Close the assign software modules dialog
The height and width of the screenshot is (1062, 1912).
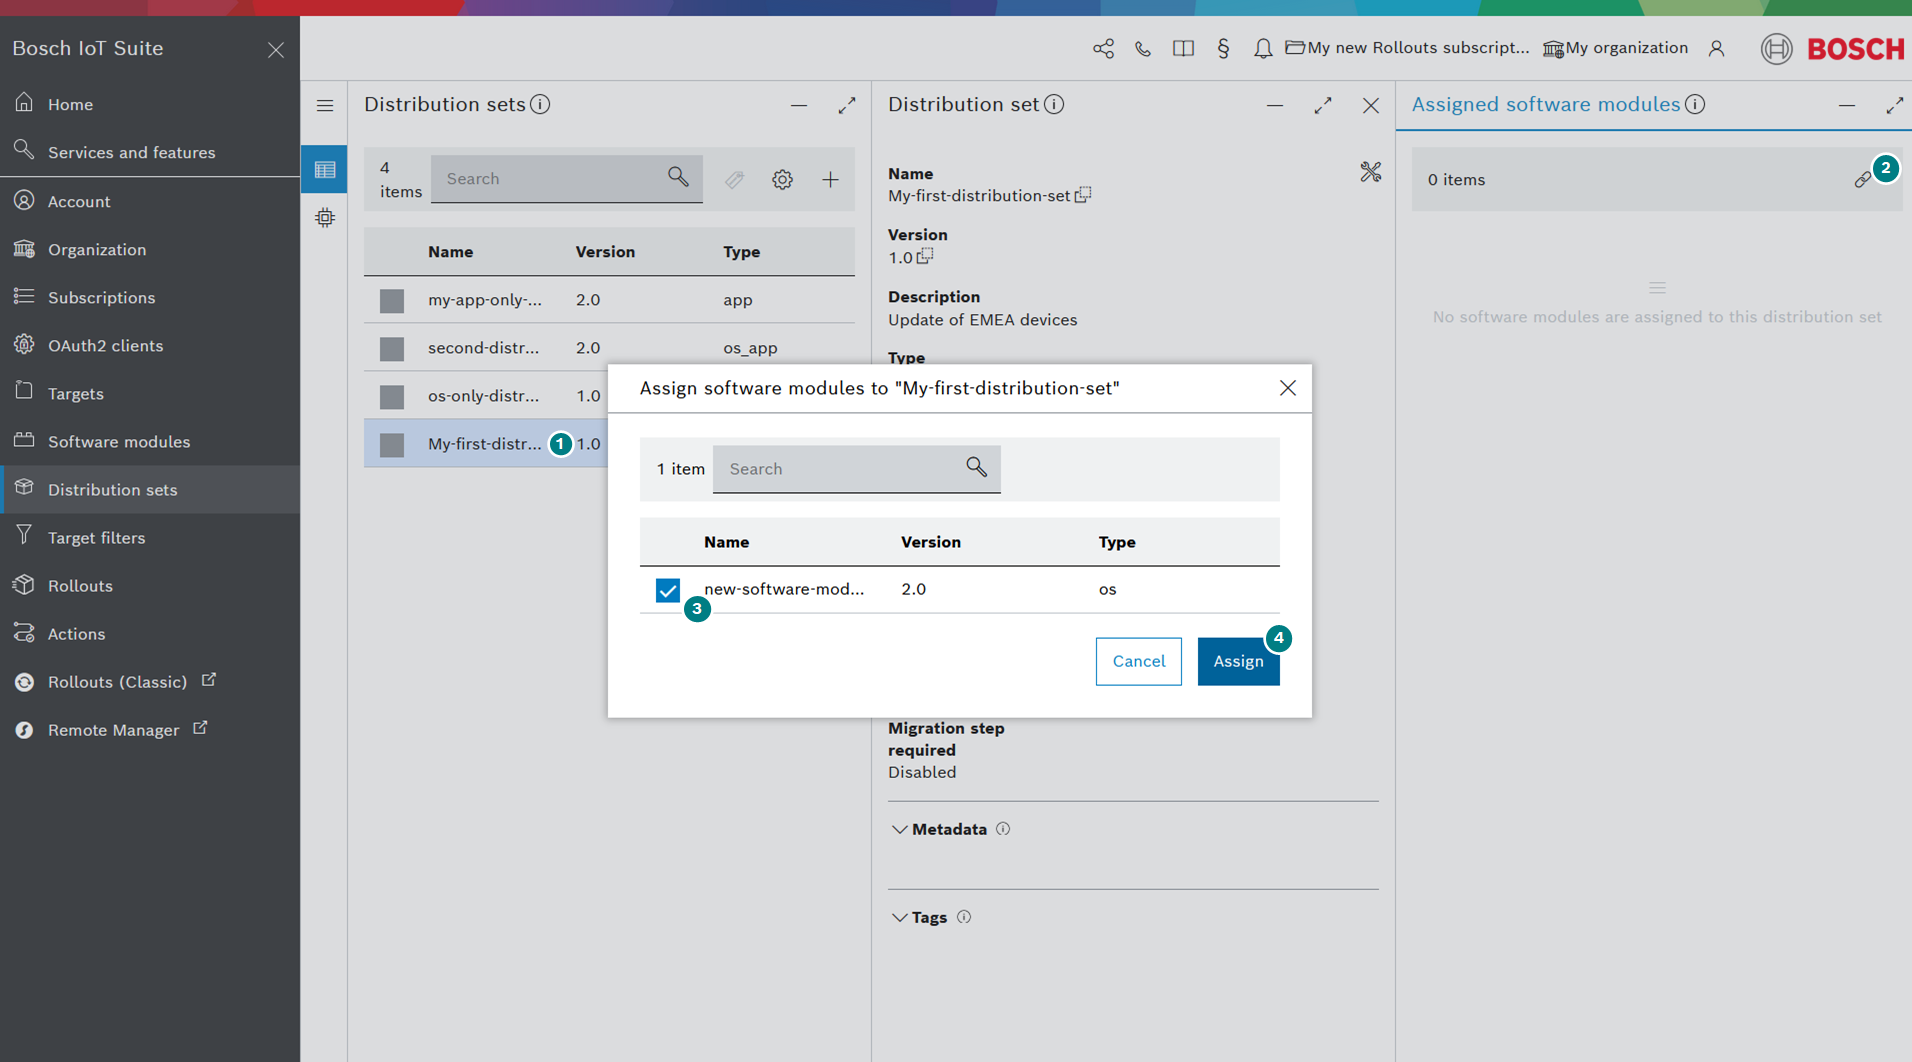coord(1287,388)
